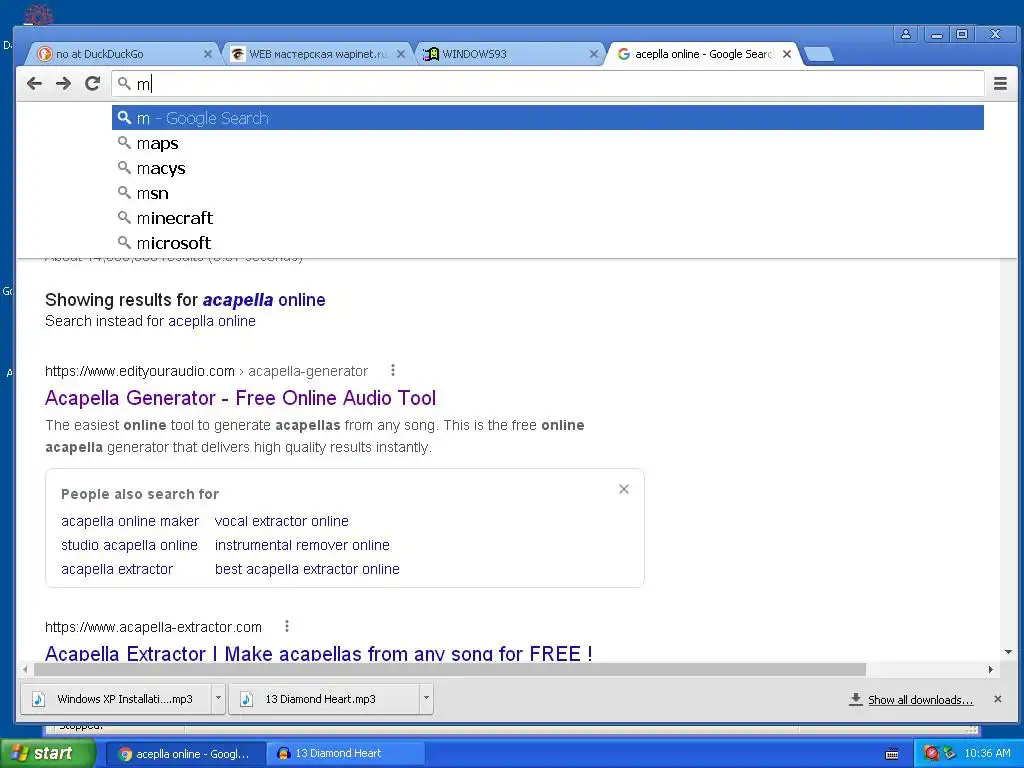Select the acepla online Google Search tab

click(702, 54)
